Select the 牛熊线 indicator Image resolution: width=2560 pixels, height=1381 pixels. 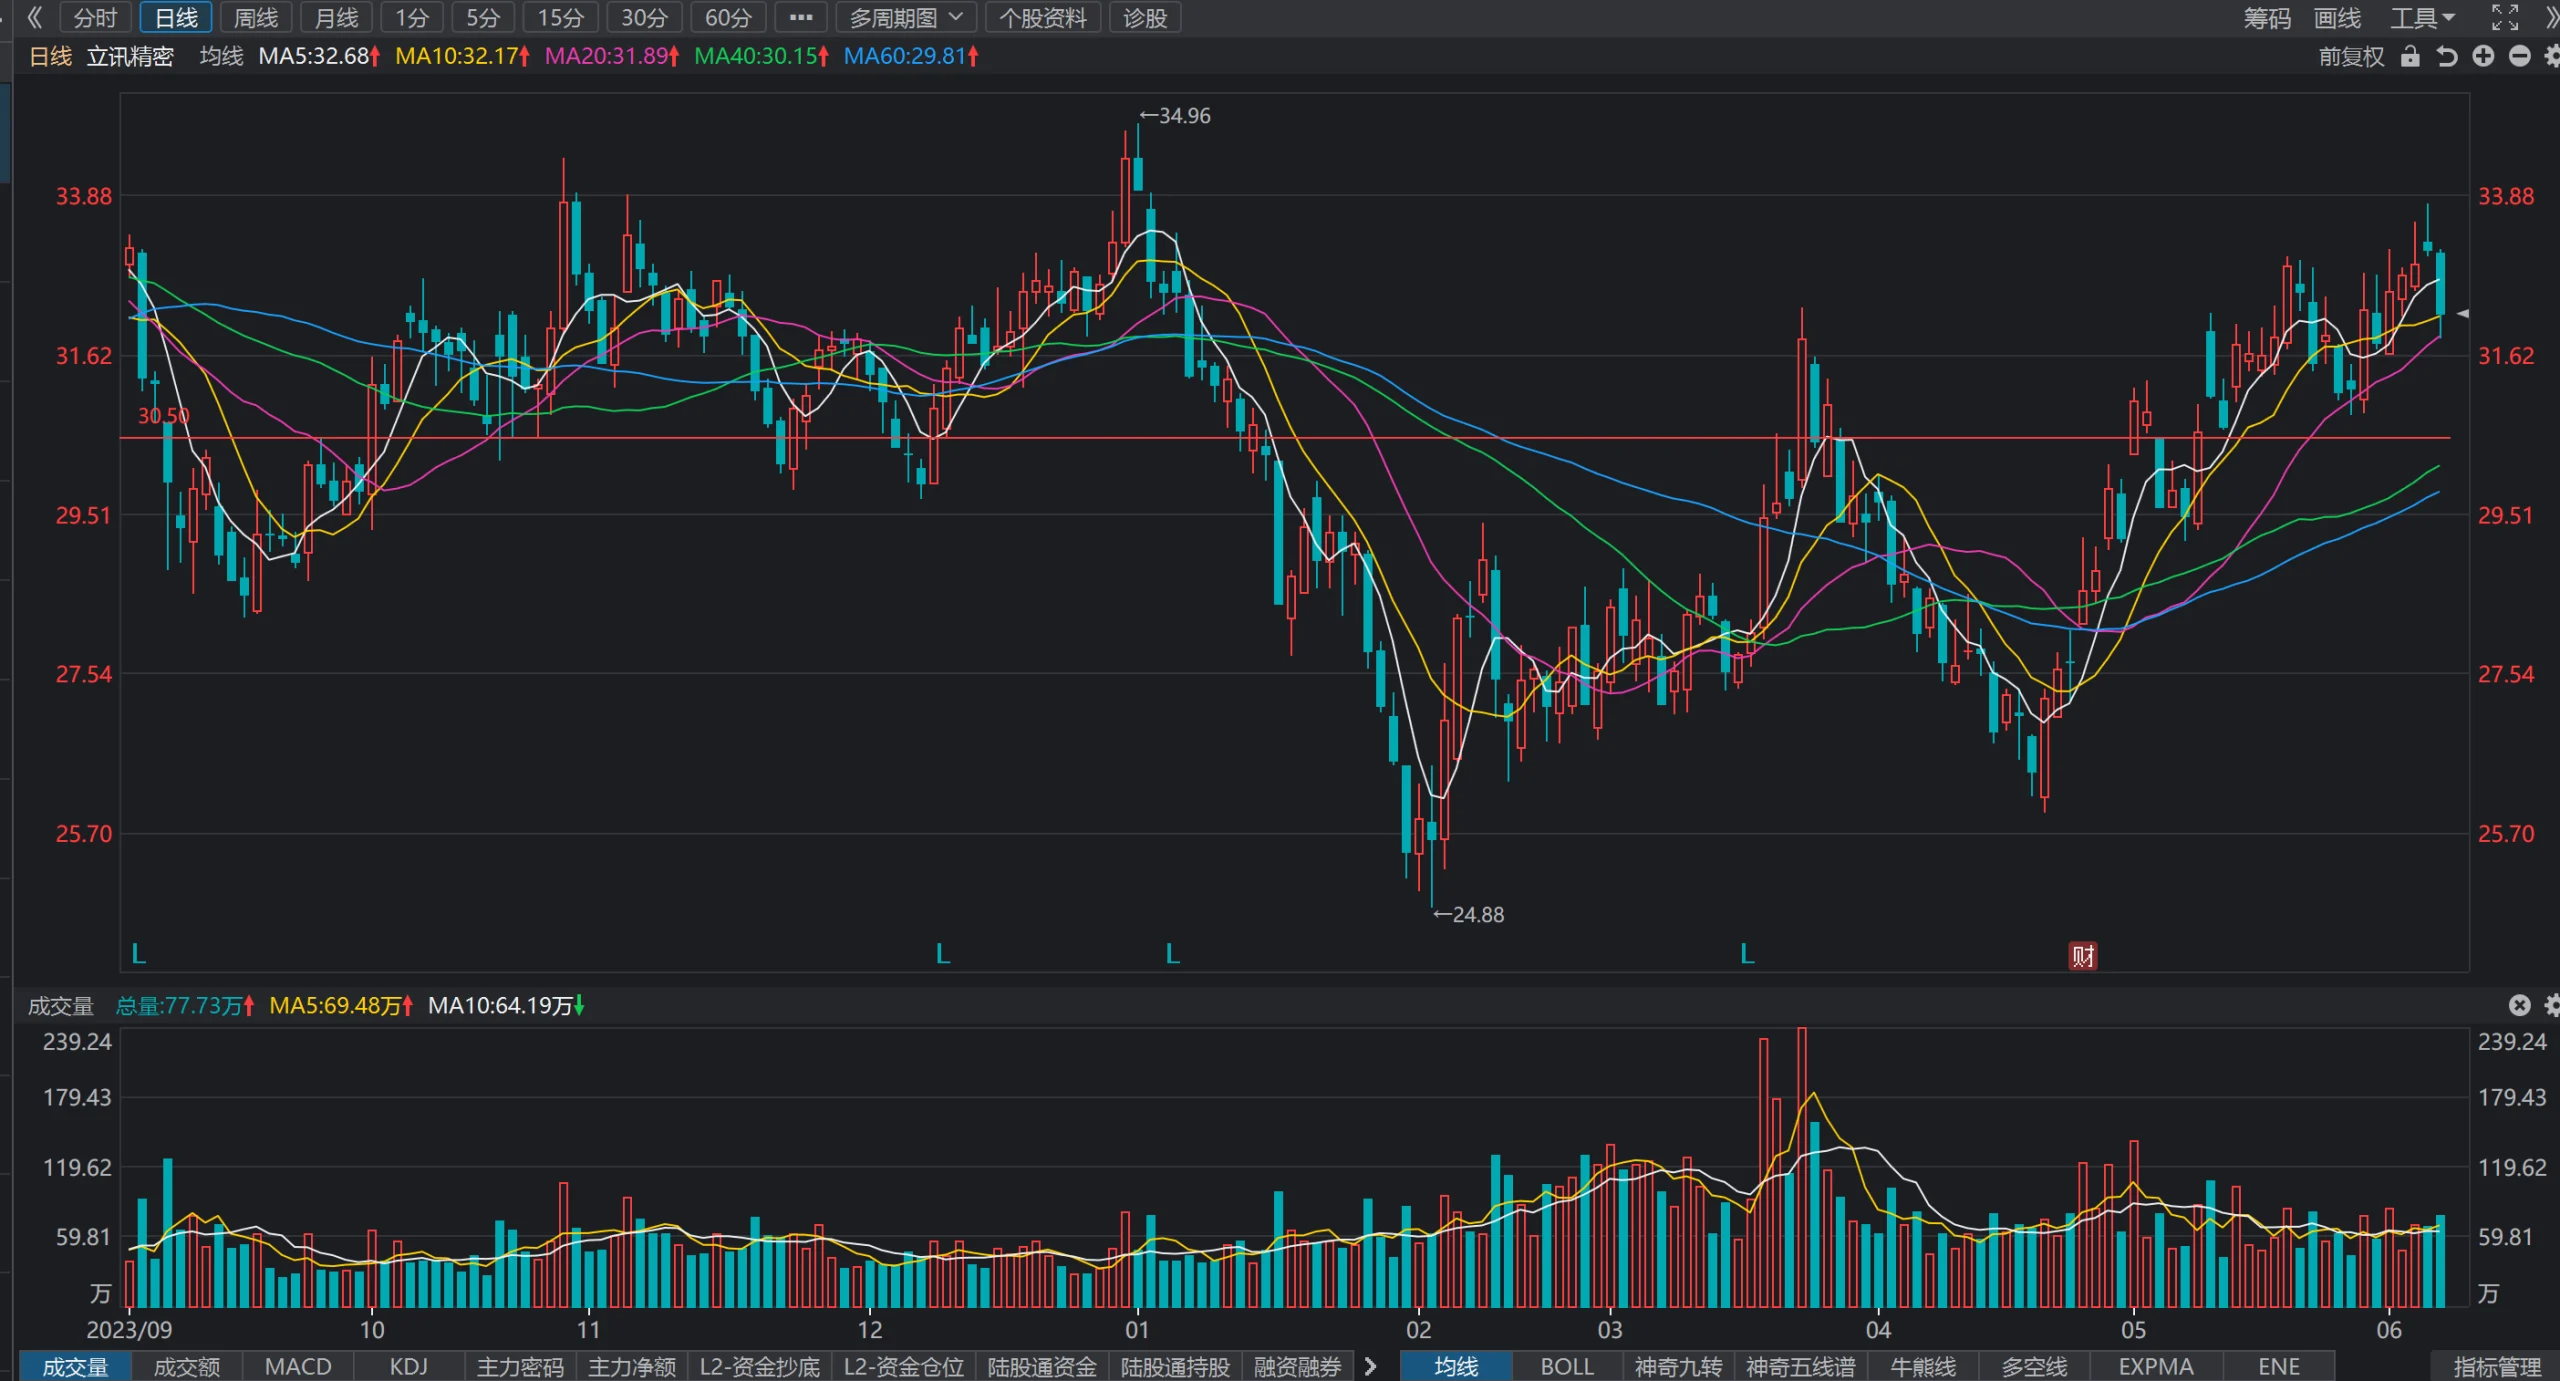click(1923, 1366)
